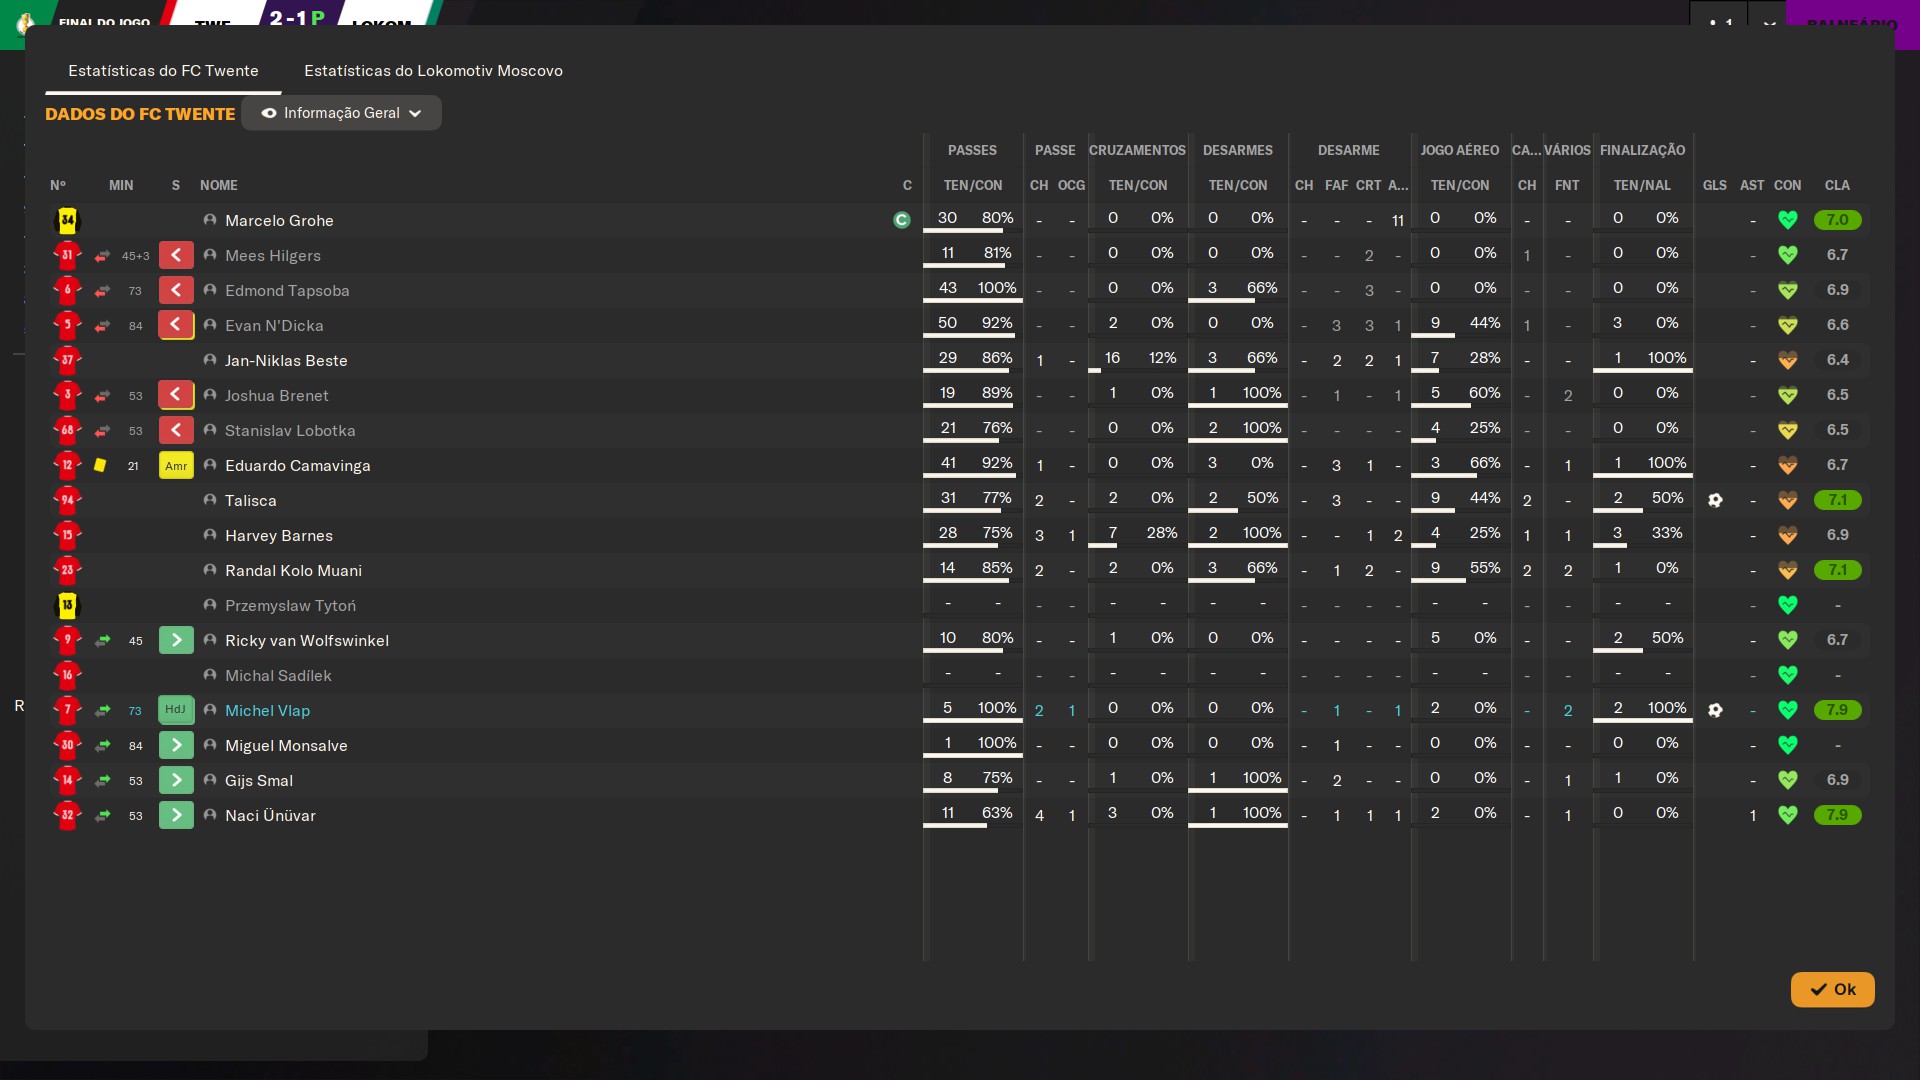
Task: Click the substituted-off arrow for Edmond Tapsoba
Action: (x=176, y=290)
